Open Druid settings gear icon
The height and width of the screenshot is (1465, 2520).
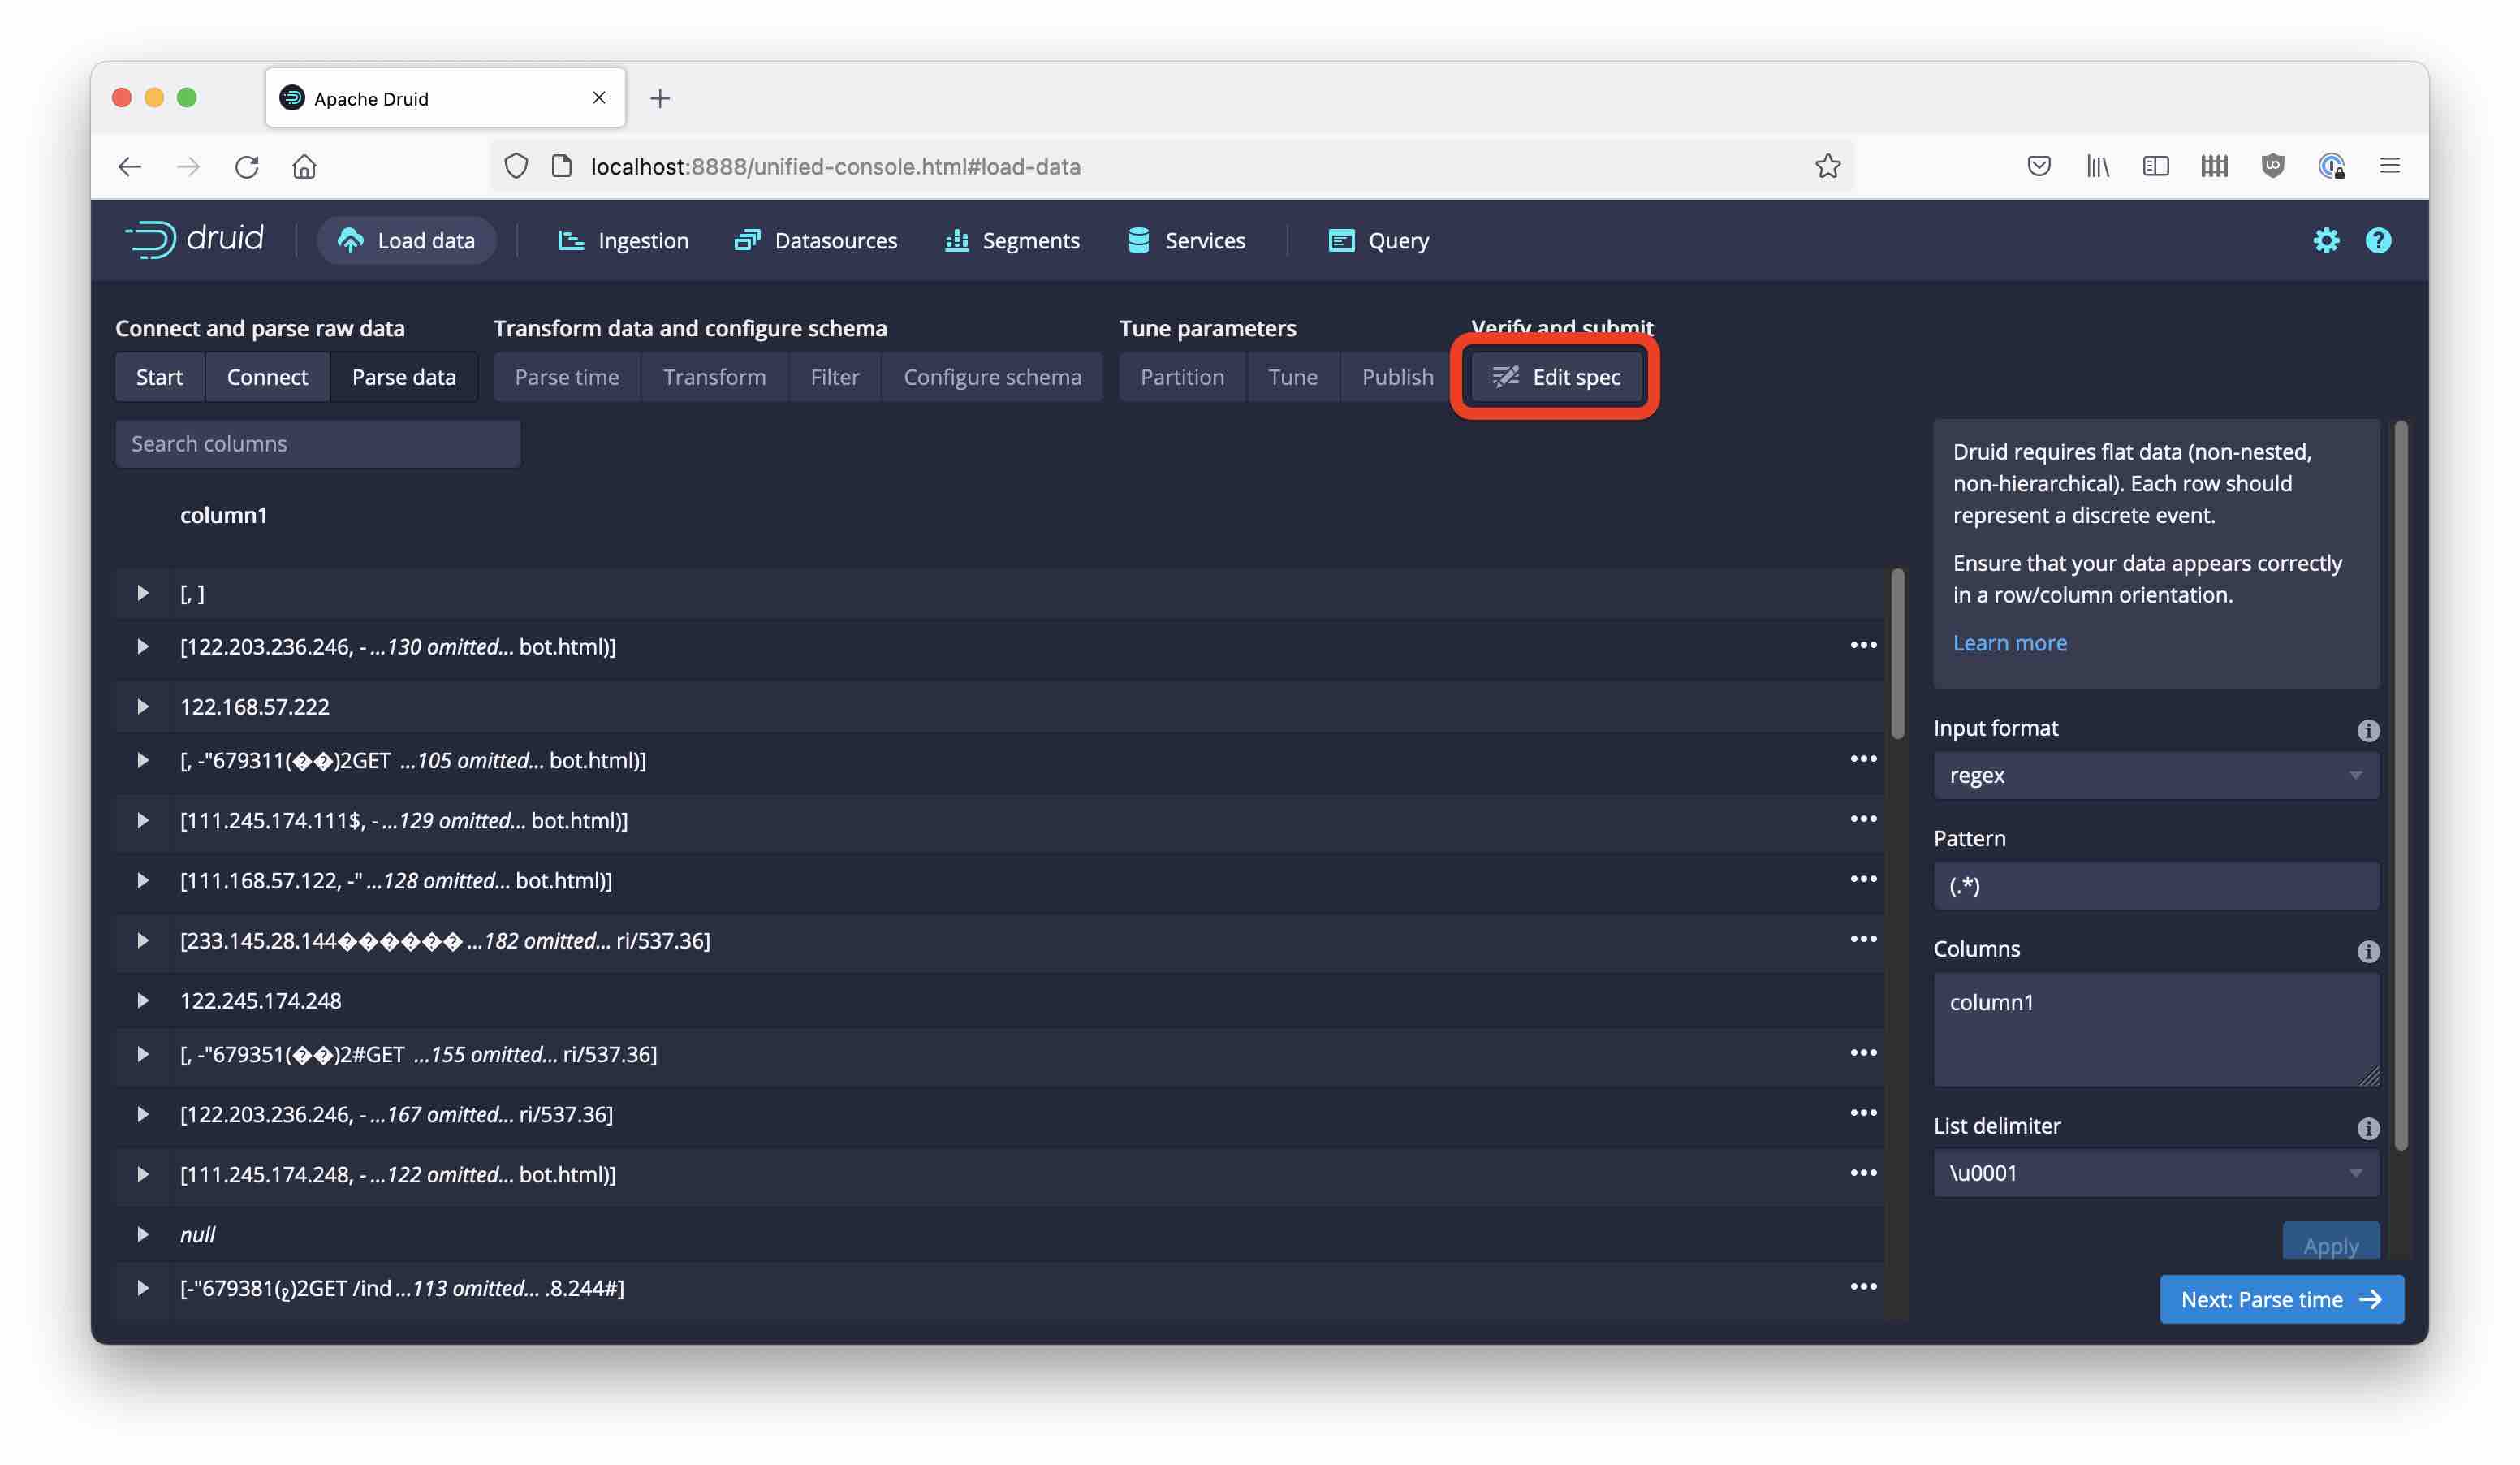(2325, 241)
